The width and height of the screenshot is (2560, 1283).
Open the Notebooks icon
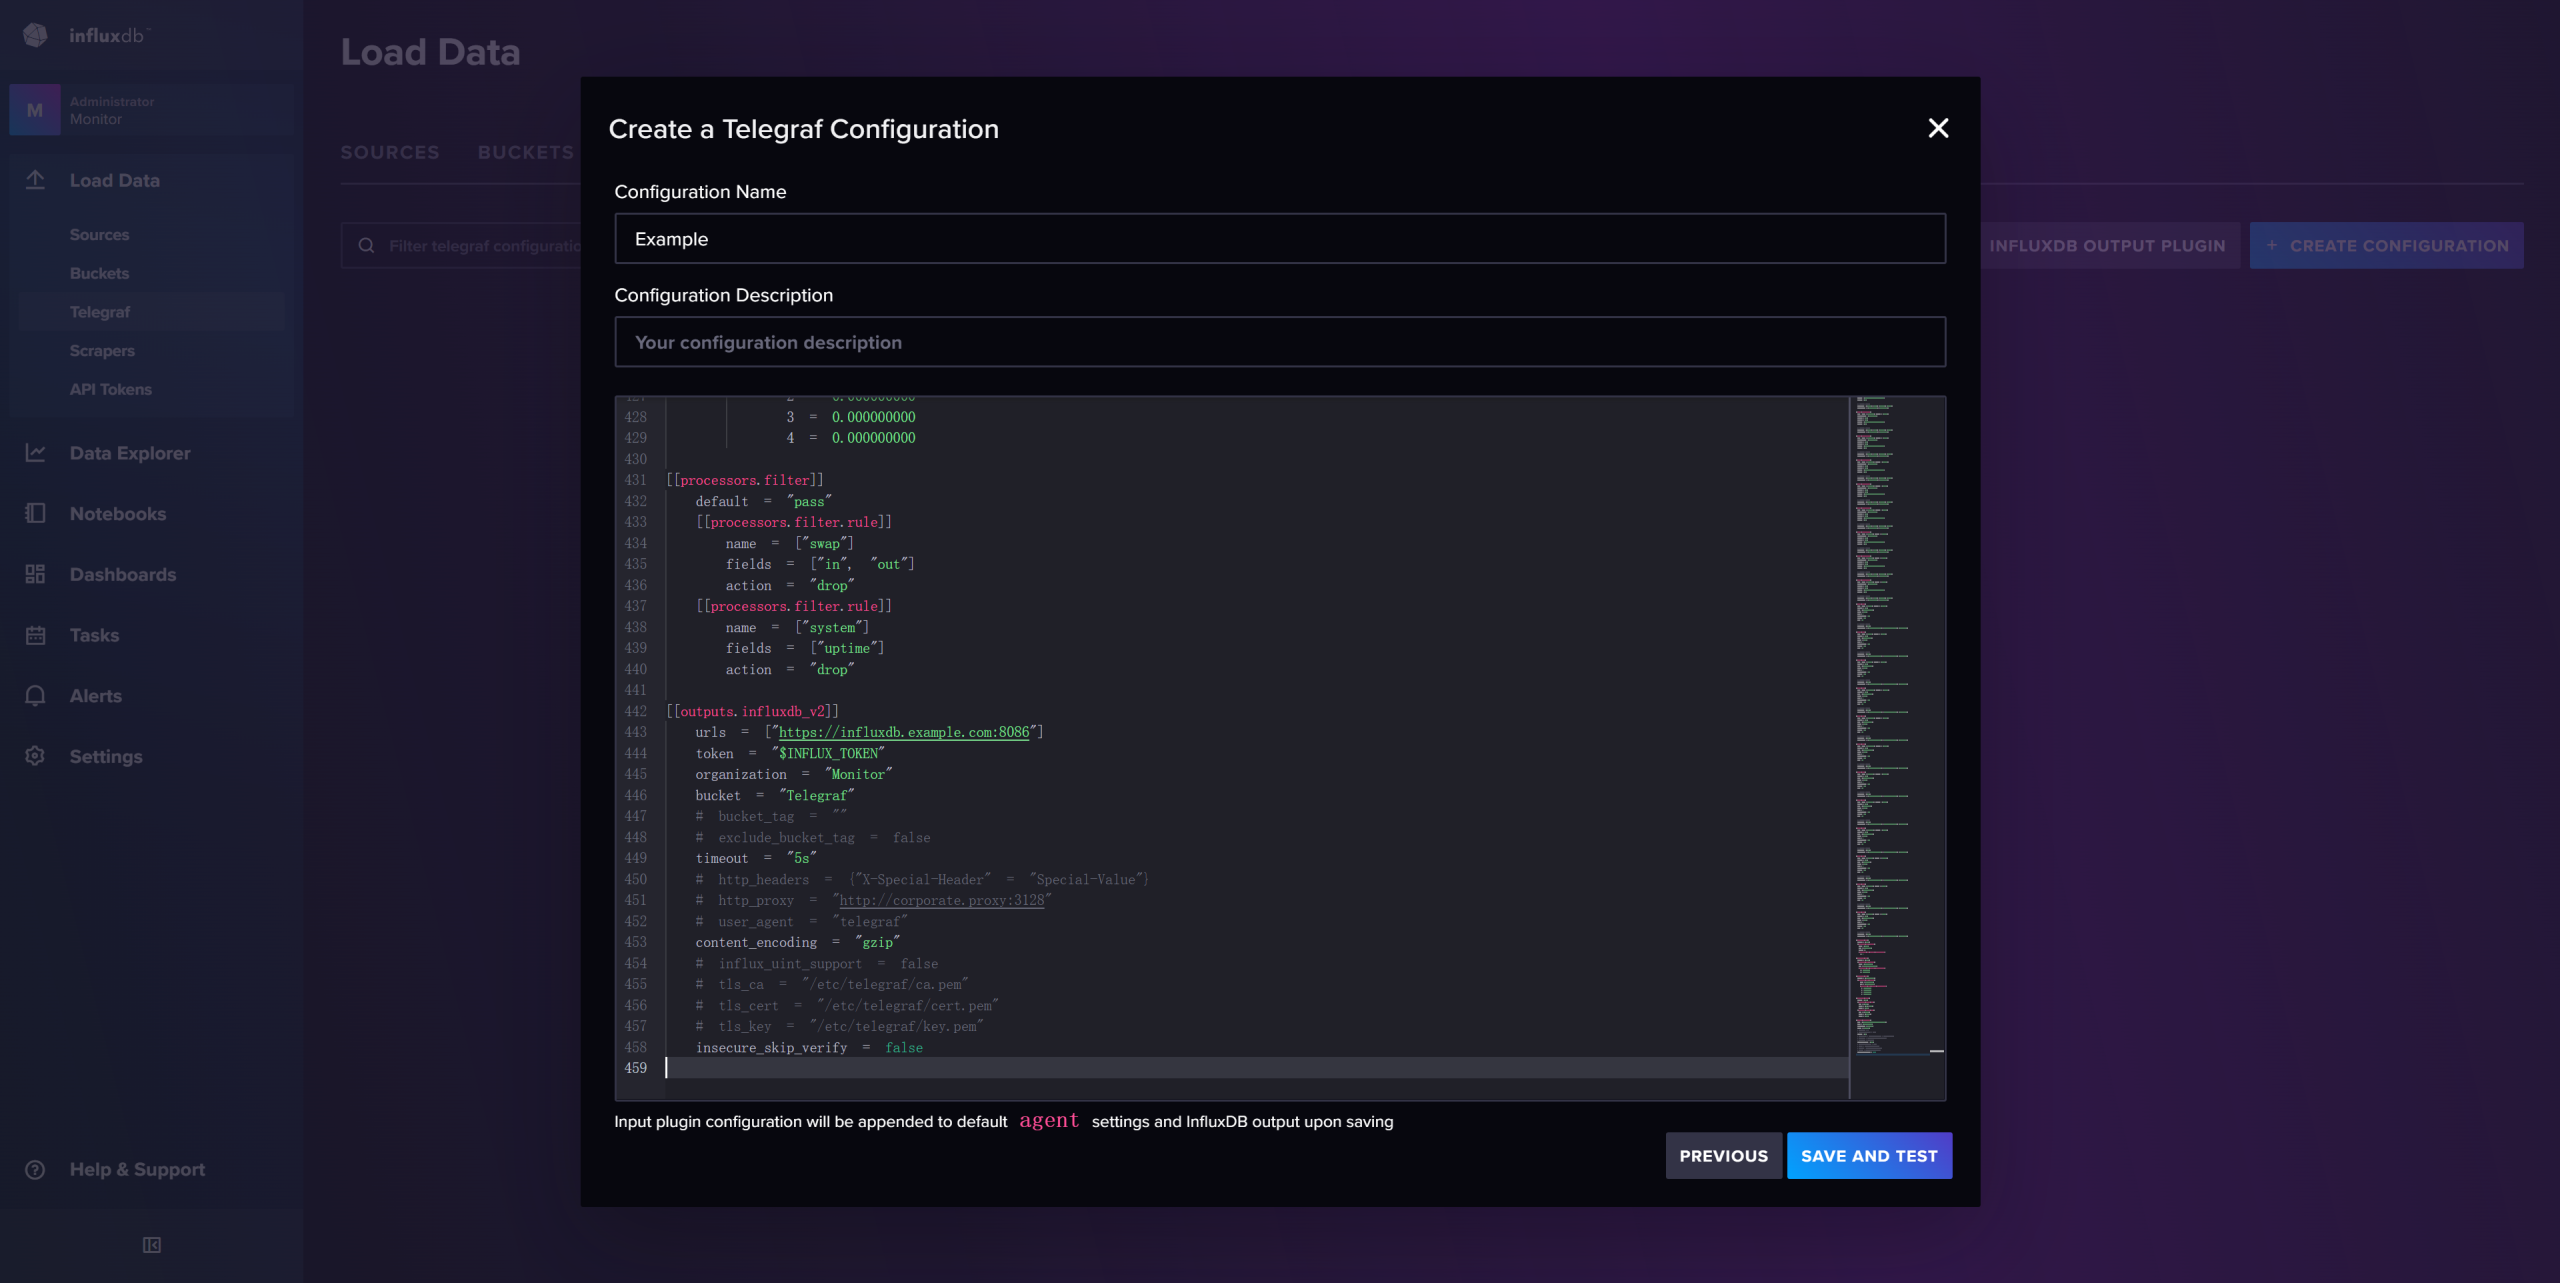35,514
